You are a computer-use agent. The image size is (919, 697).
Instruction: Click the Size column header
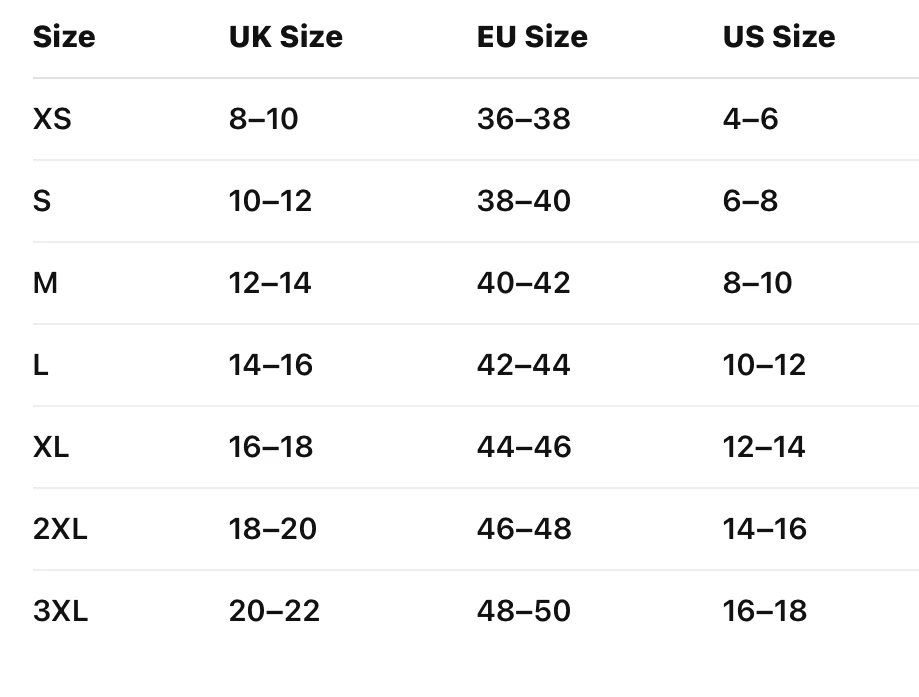64,37
